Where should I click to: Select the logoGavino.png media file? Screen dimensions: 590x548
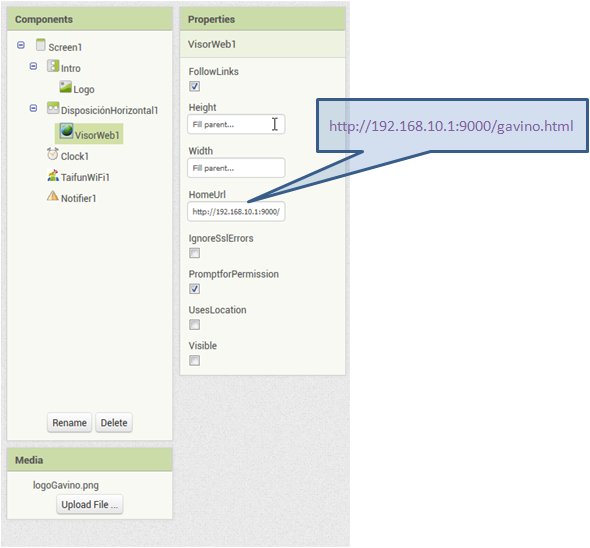[66, 485]
